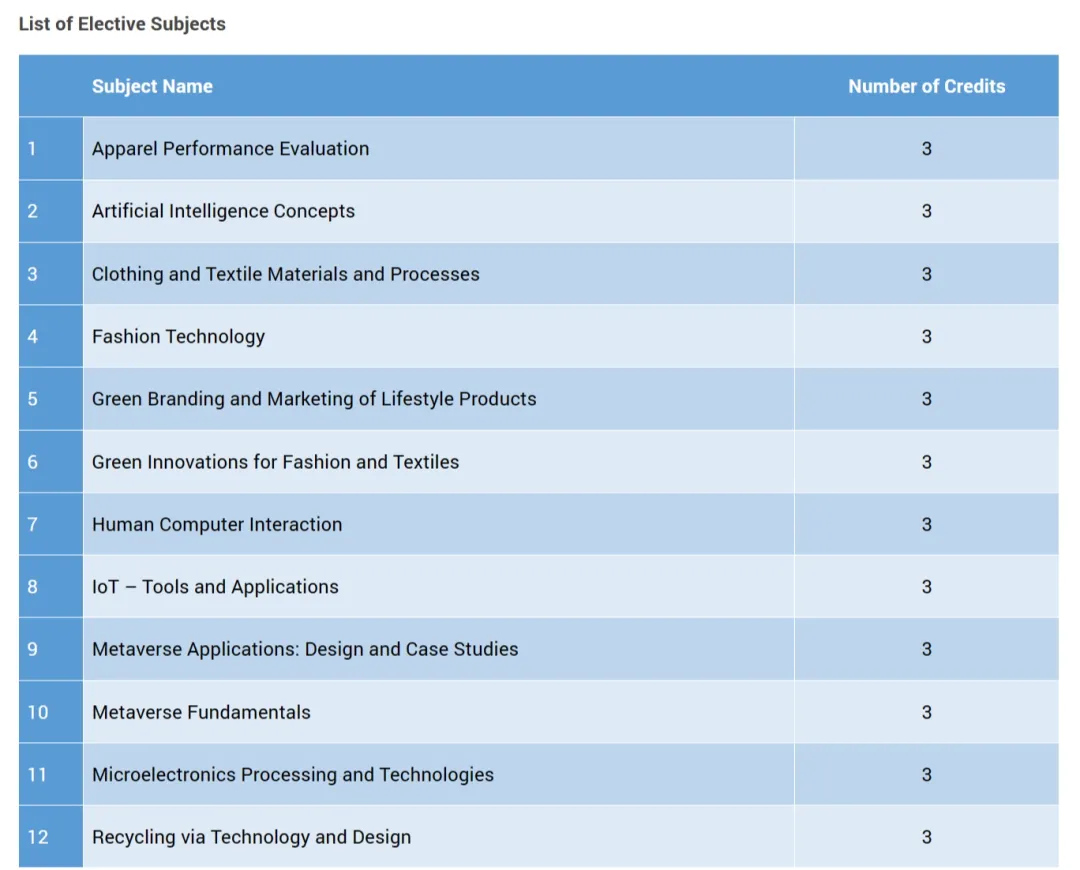Click 'IoT – Tools and Applications' entry
1080x870 pixels.
coord(215,587)
